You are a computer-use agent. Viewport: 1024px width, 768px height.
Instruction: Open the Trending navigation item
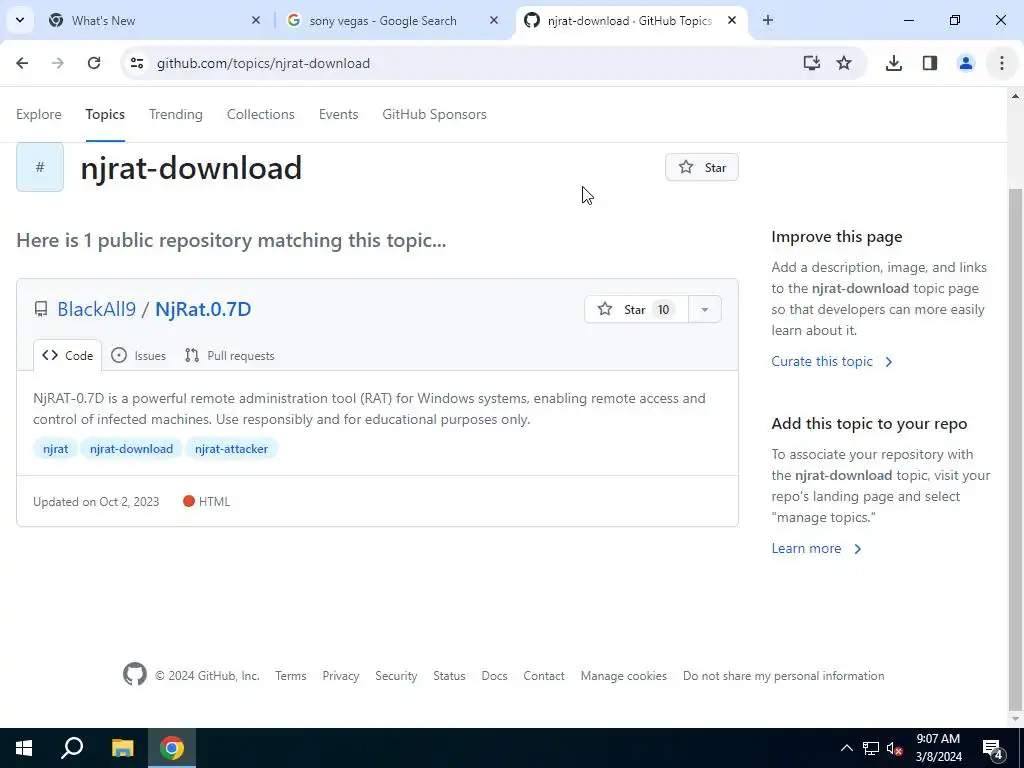tap(176, 114)
